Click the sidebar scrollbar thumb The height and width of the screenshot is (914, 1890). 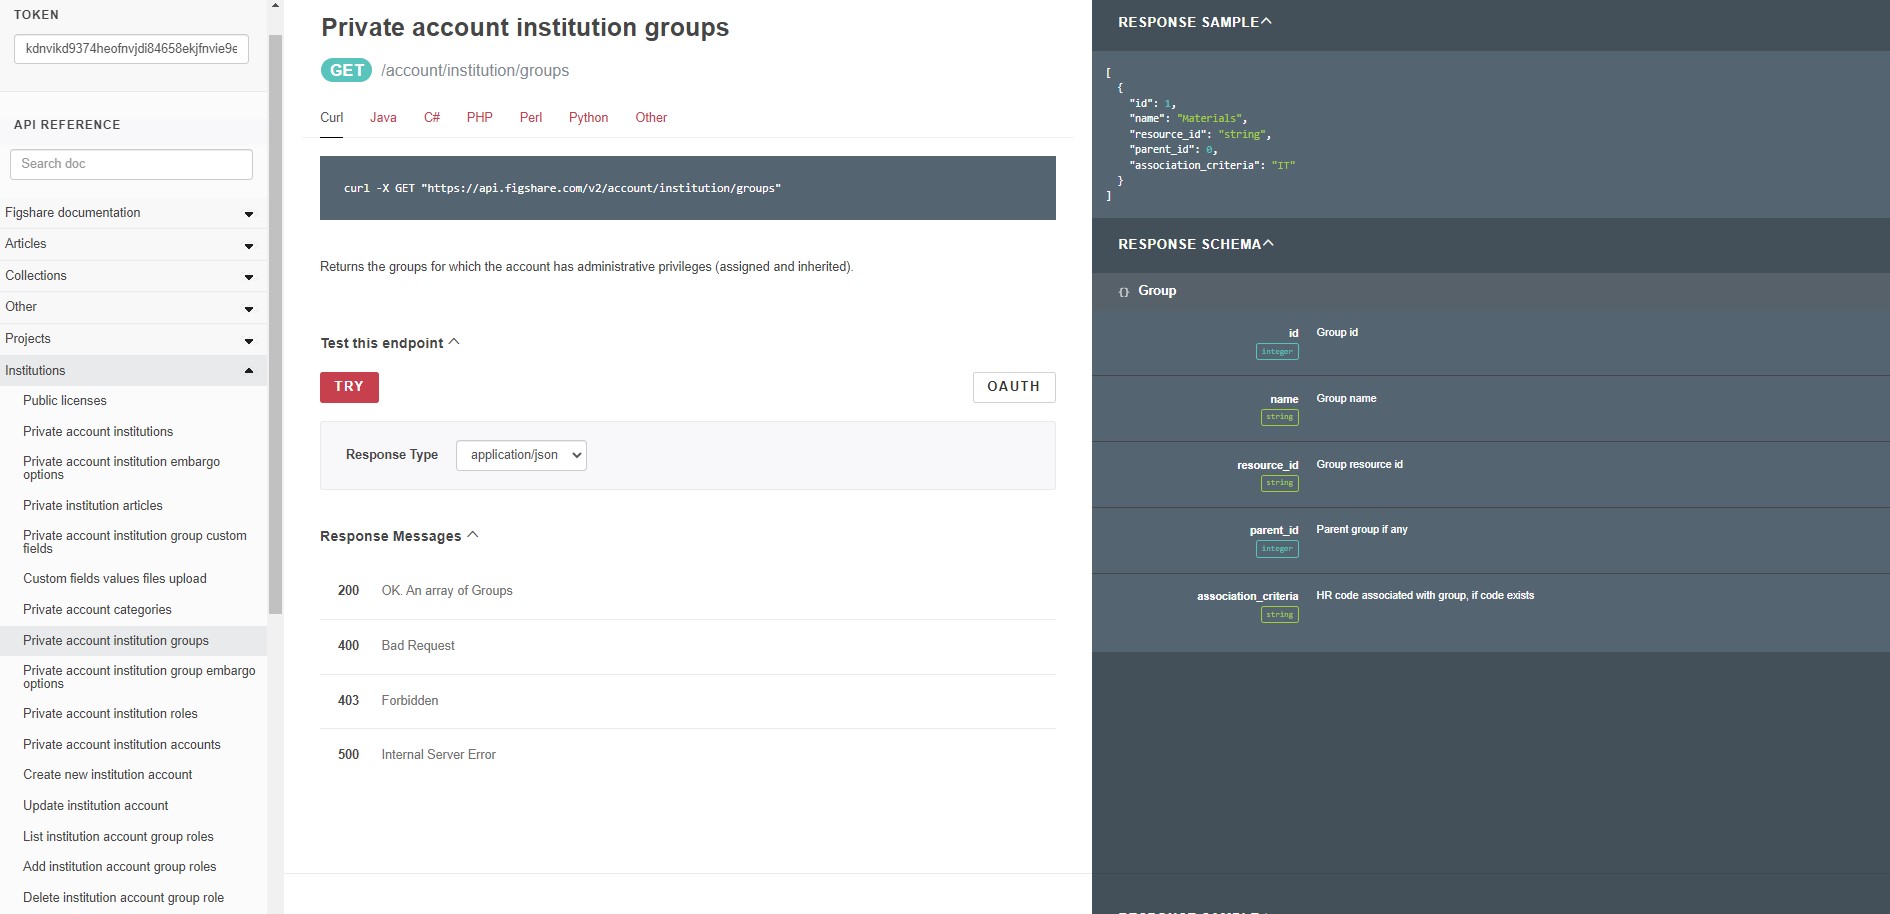pyautogui.click(x=275, y=325)
